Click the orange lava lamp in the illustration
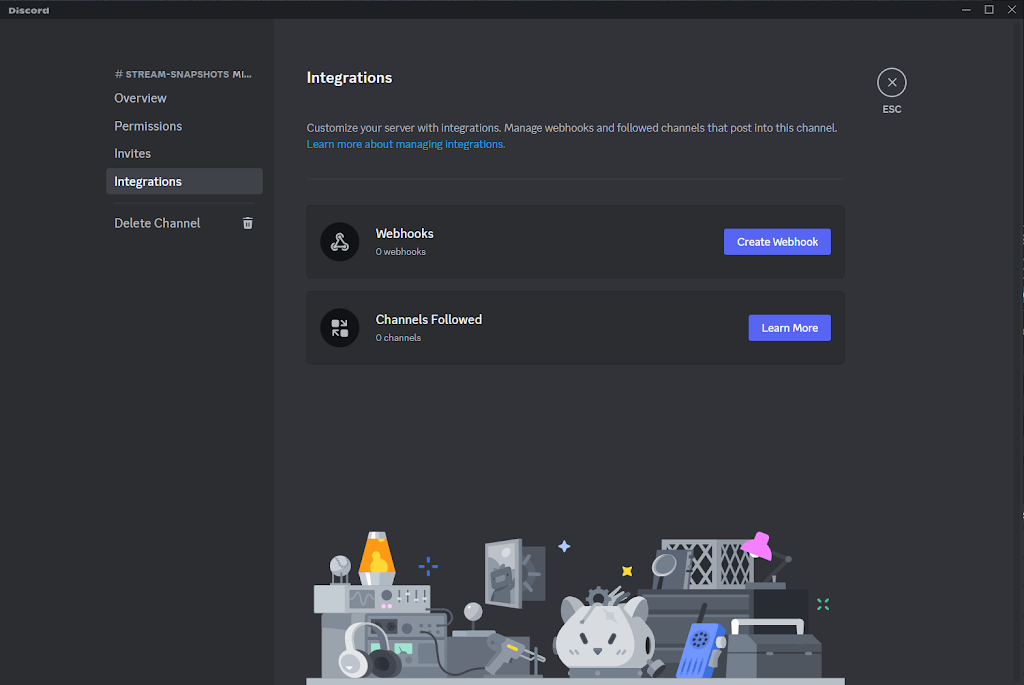This screenshot has width=1024, height=685. coord(376,560)
